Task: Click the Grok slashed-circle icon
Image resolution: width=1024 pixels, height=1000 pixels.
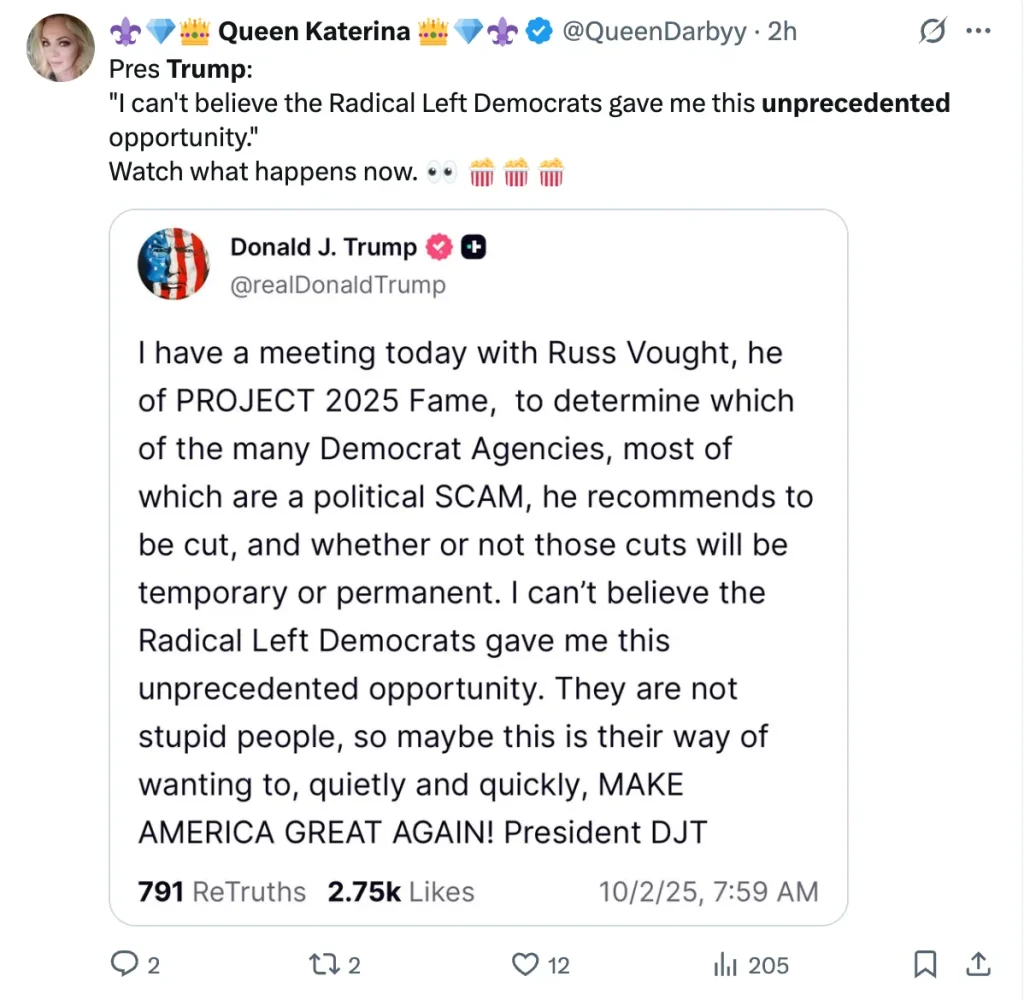Action: tap(932, 32)
